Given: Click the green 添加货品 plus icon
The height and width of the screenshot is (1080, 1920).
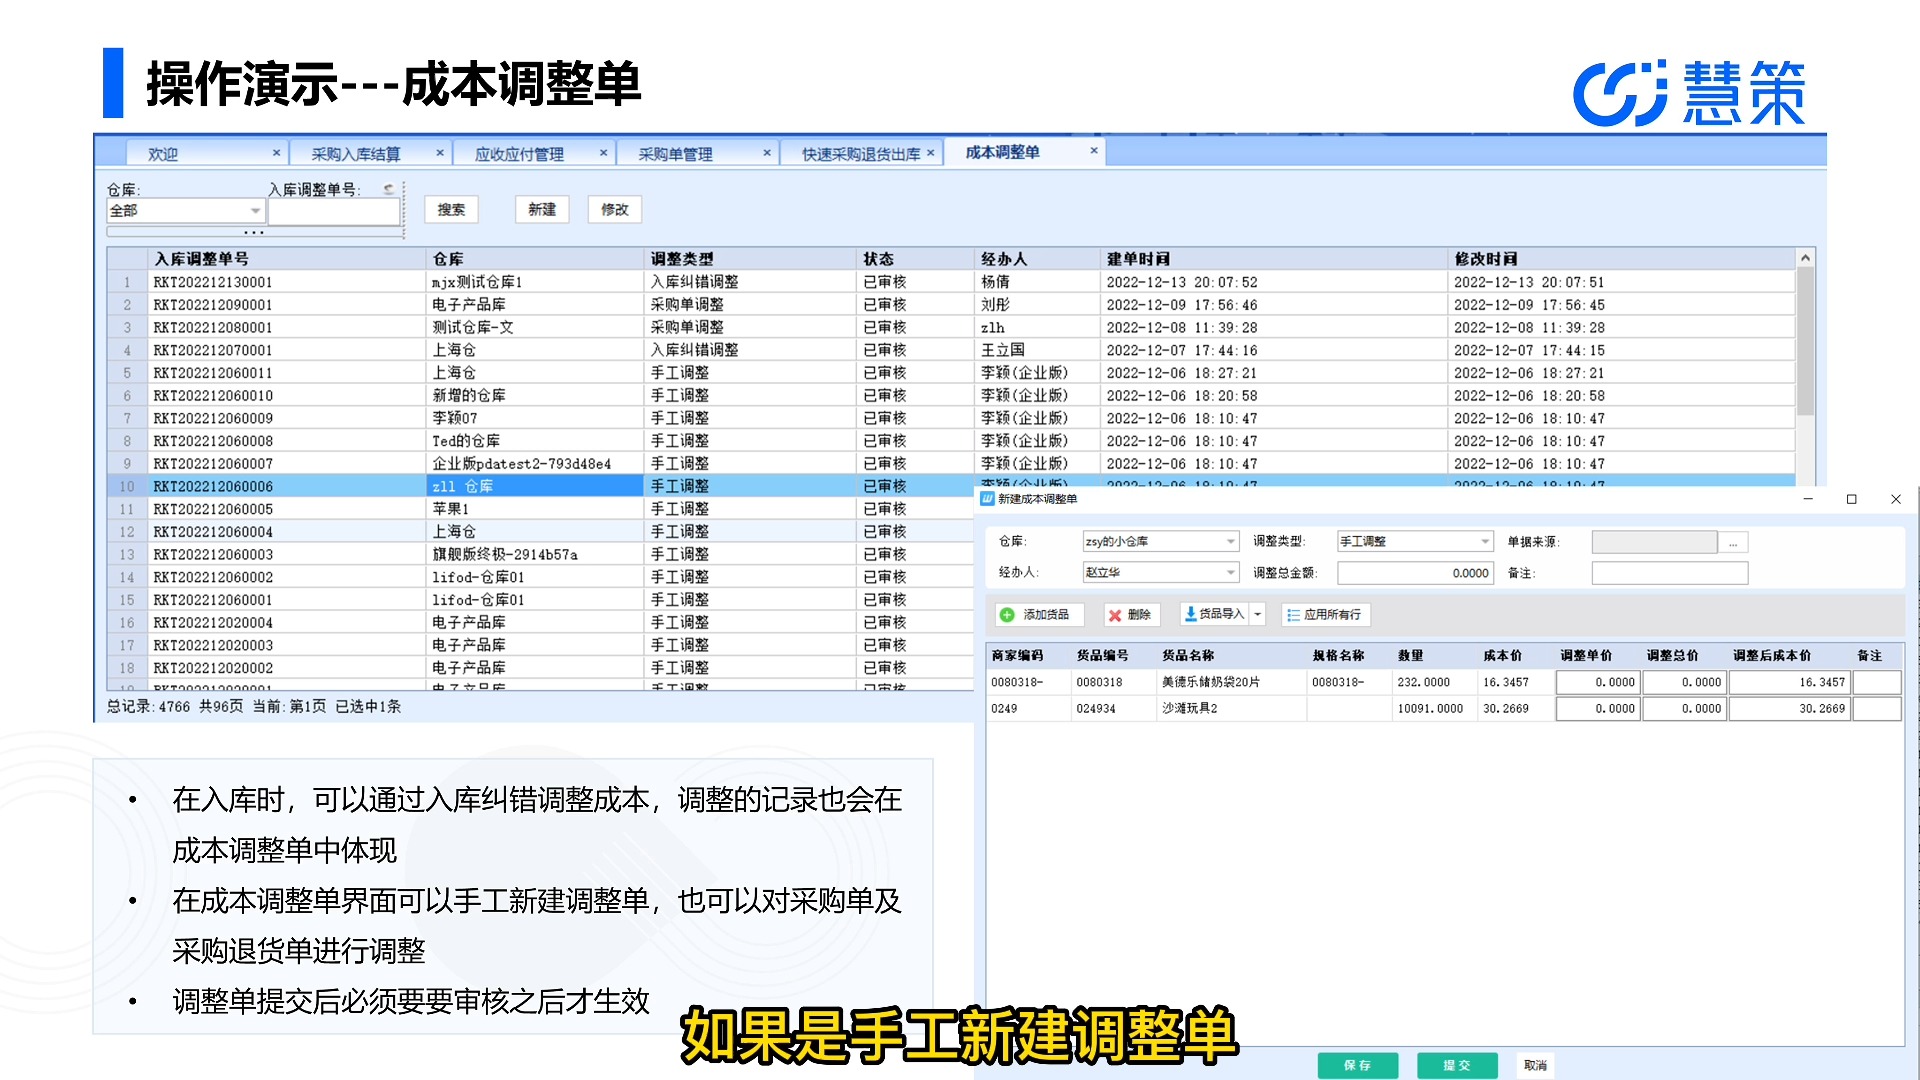Looking at the screenshot, I should point(1007,614).
